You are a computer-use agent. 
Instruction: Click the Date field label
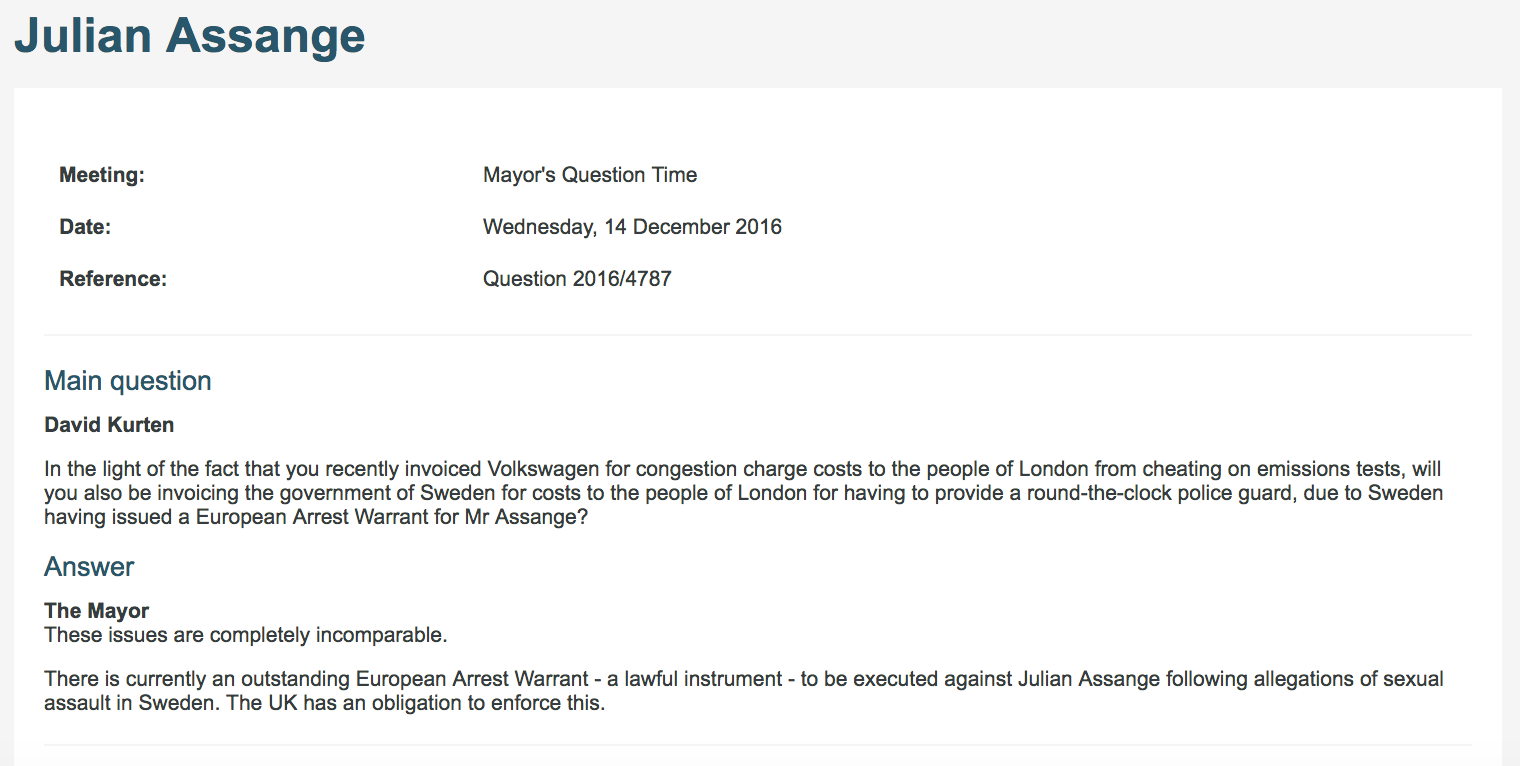pyautogui.click(x=85, y=227)
